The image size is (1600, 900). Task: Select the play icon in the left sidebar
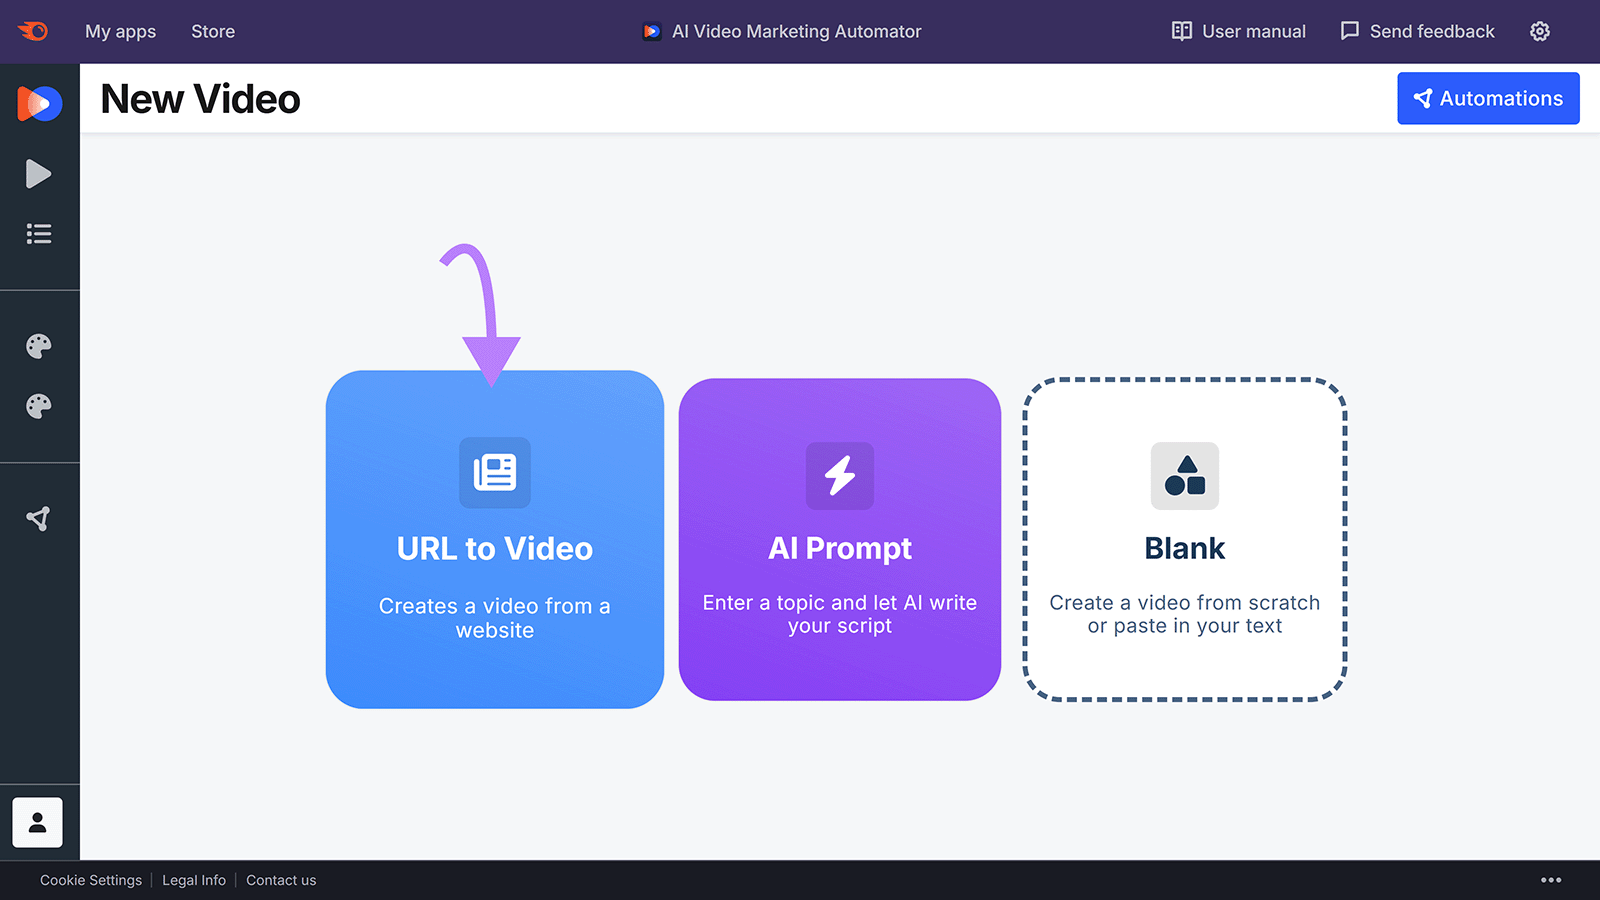(x=38, y=173)
